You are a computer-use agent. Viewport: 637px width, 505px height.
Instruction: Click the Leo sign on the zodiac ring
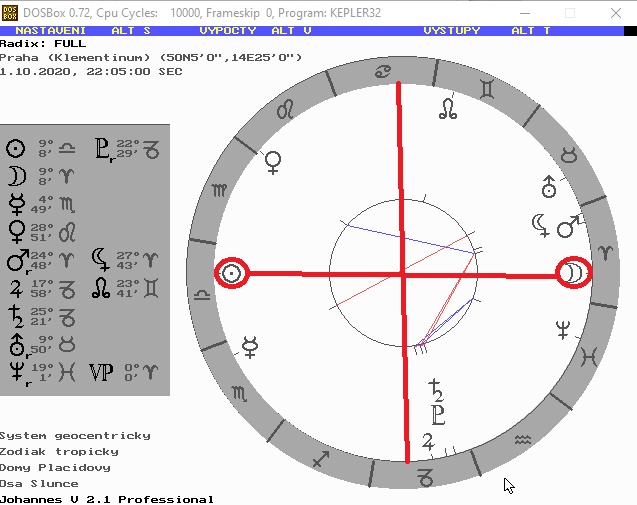tap(285, 108)
